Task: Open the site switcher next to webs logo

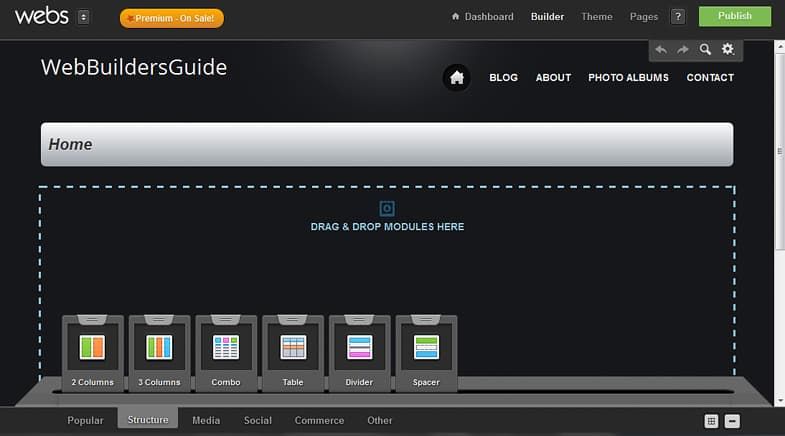Action: click(x=84, y=17)
